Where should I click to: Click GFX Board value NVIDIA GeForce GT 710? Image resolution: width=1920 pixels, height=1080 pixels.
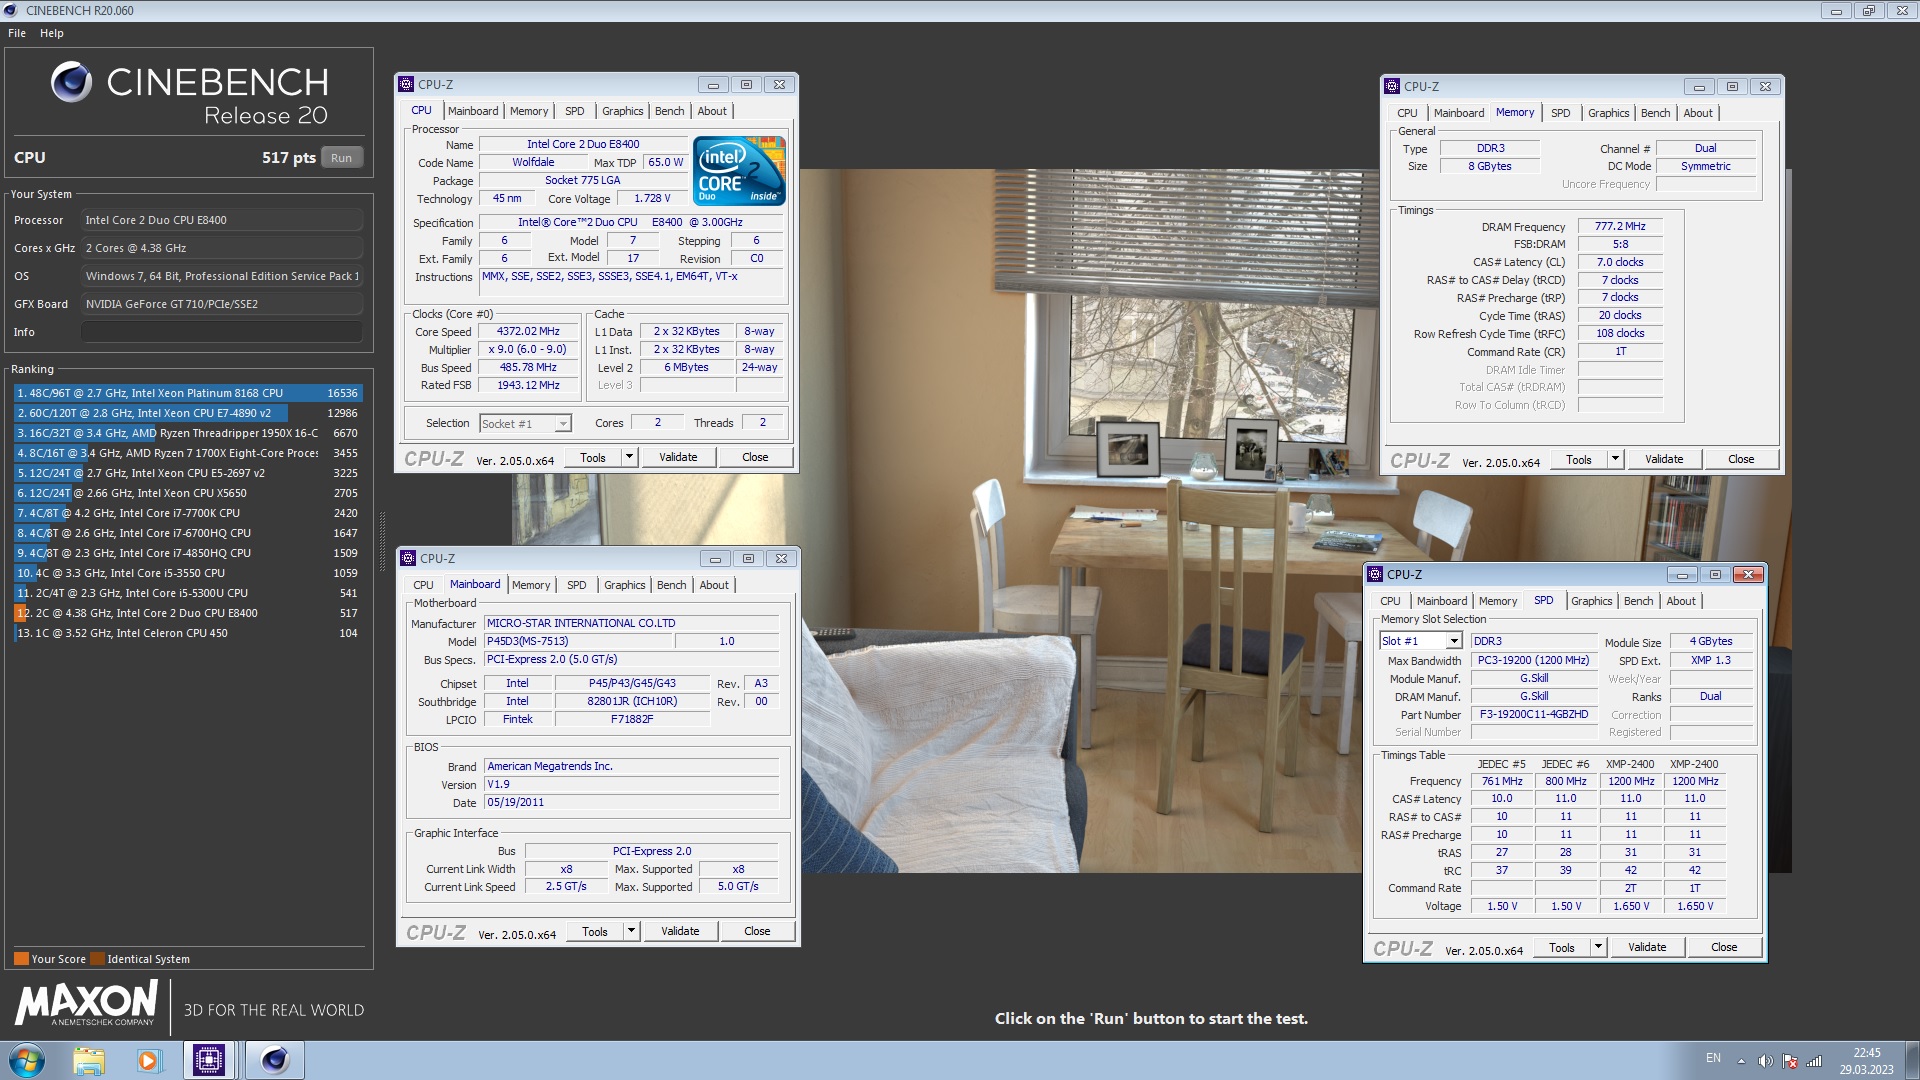pyautogui.click(x=222, y=304)
